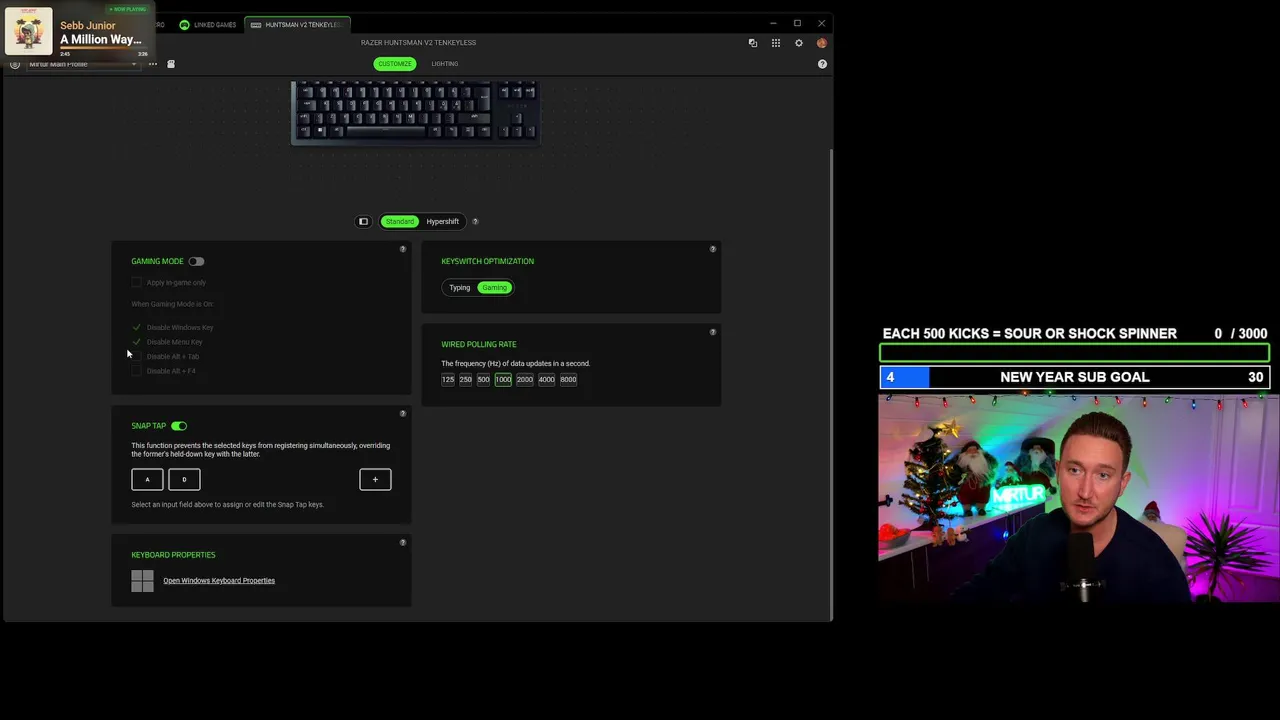The height and width of the screenshot is (720, 1280).
Task: Select Typing keyswitch optimization
Action: (459, 288)
